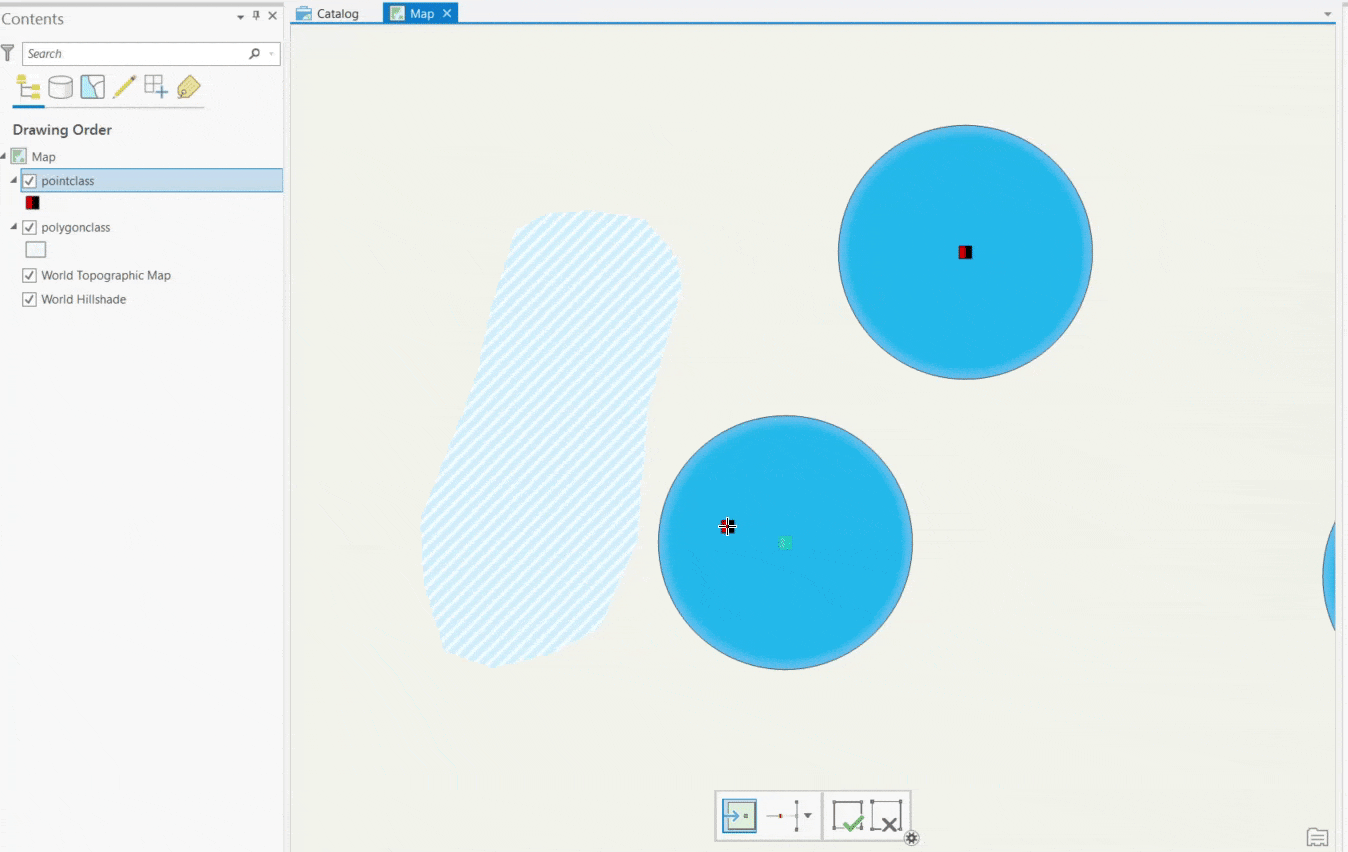Switch to the Catalog tab
Screen dimensions: 1348x852
tap(327, 13)
